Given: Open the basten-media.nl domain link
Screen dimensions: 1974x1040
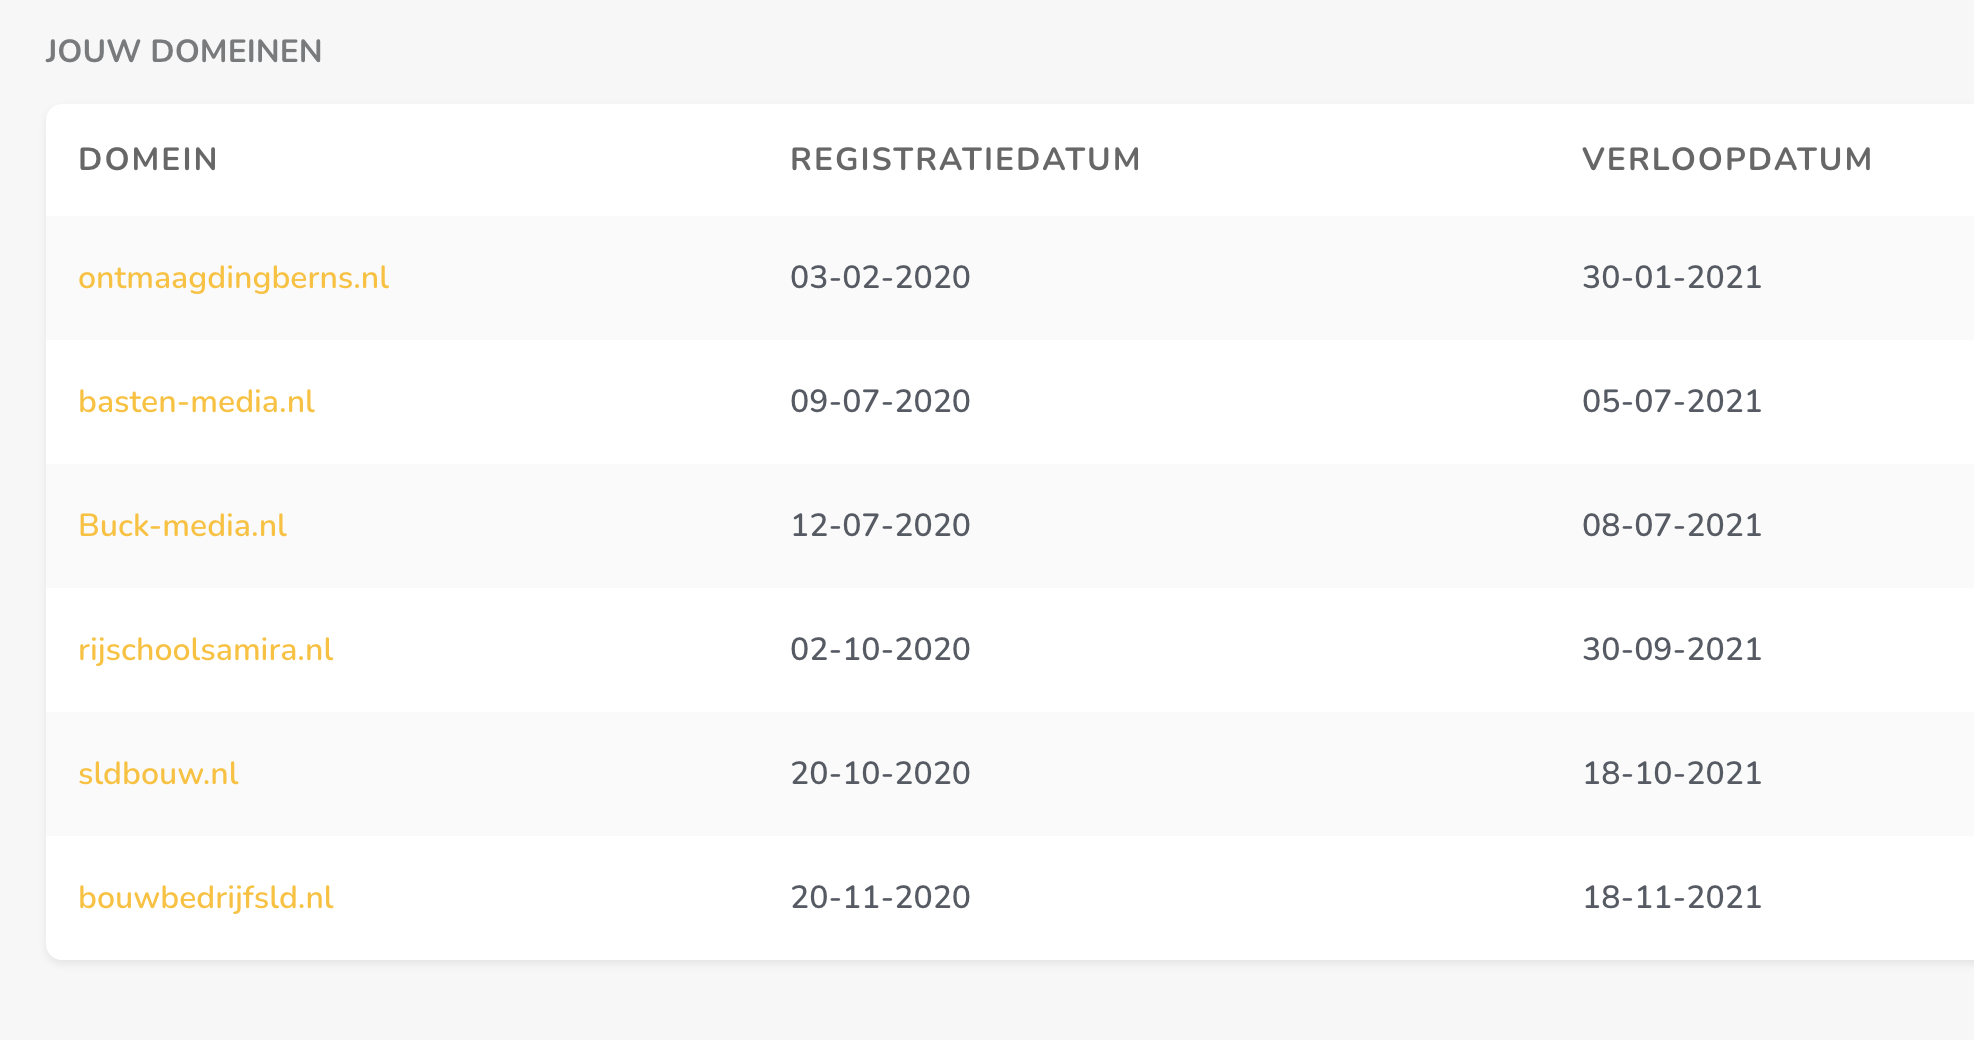Looking at the screenshot, I should [196, 402].
